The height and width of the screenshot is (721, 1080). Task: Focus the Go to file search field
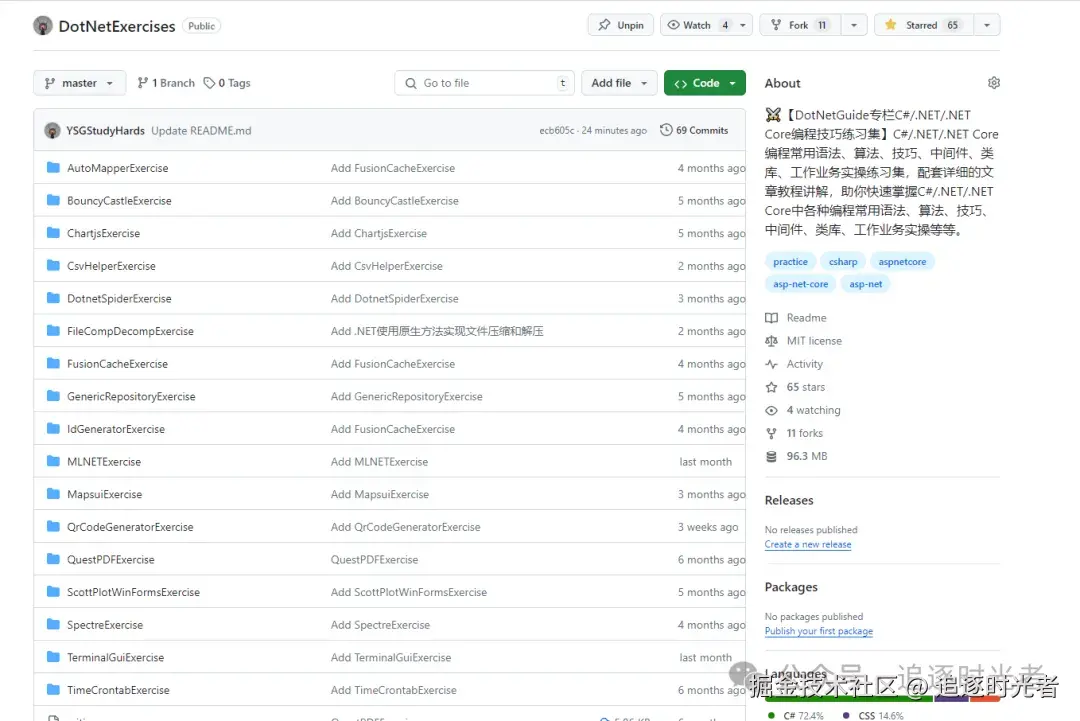point(484,83)
